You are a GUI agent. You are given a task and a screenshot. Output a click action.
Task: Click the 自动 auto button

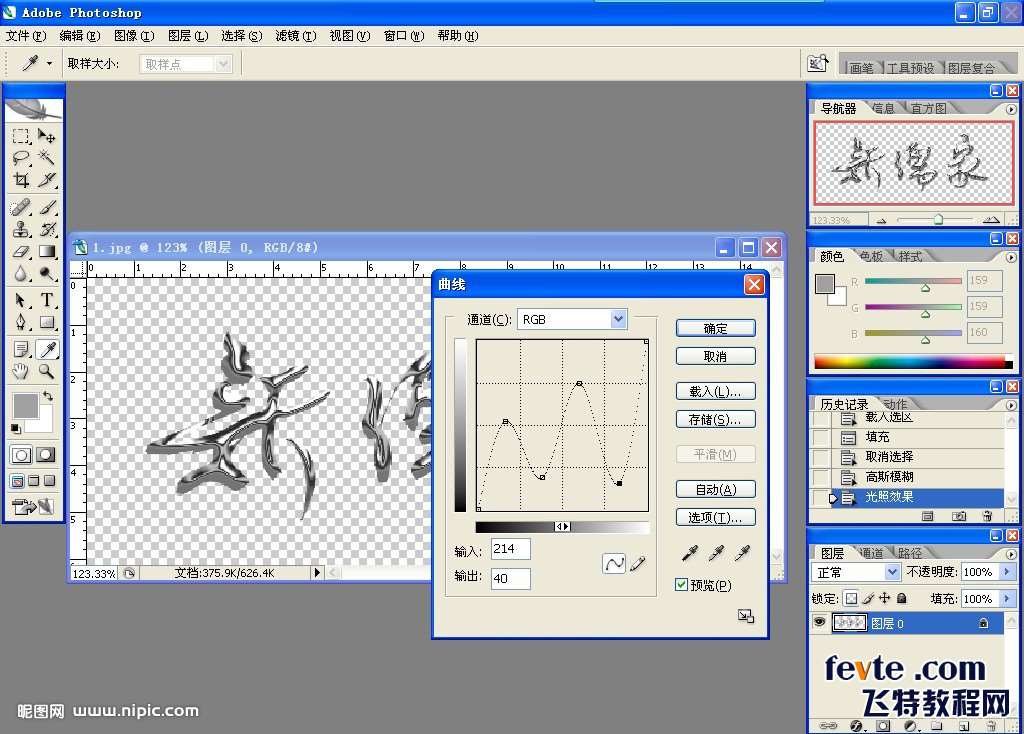pos(715,489)
